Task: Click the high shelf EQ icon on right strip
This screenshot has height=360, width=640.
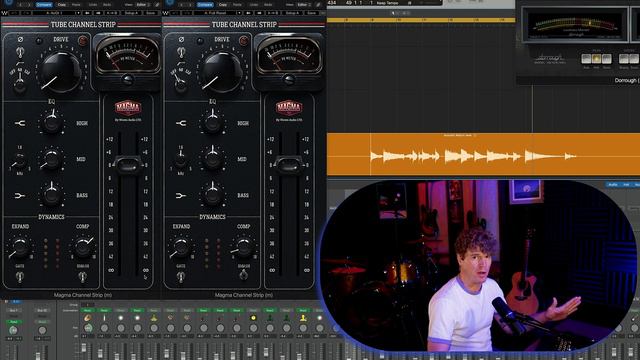Action: point(181,123)
